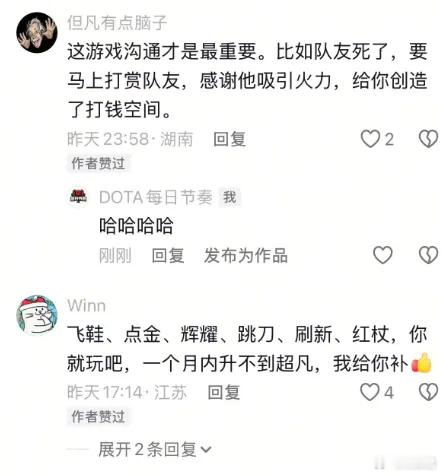Reply to the 湖南 comment

coord(230,139)
